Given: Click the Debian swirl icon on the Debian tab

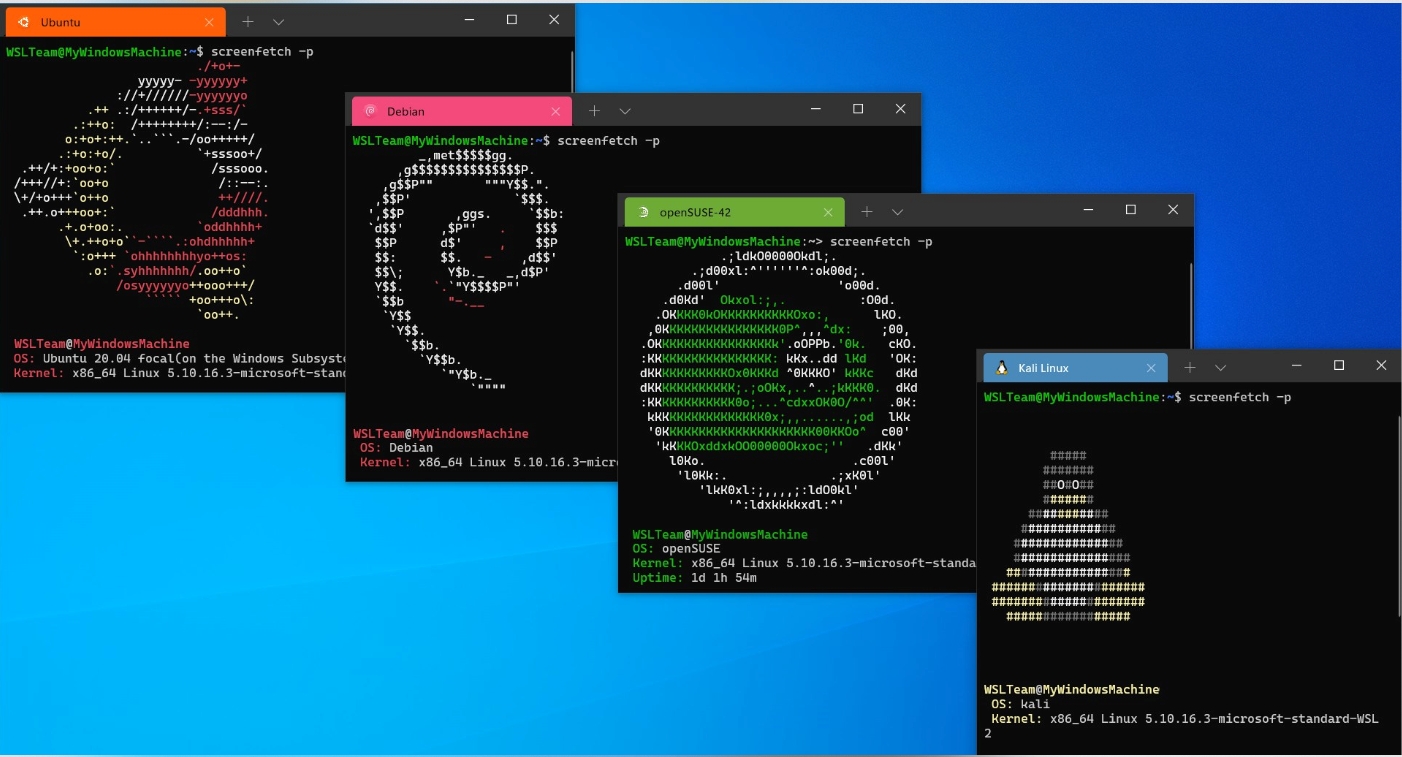Looking at the screenshot, I should (x=369, y=111).
